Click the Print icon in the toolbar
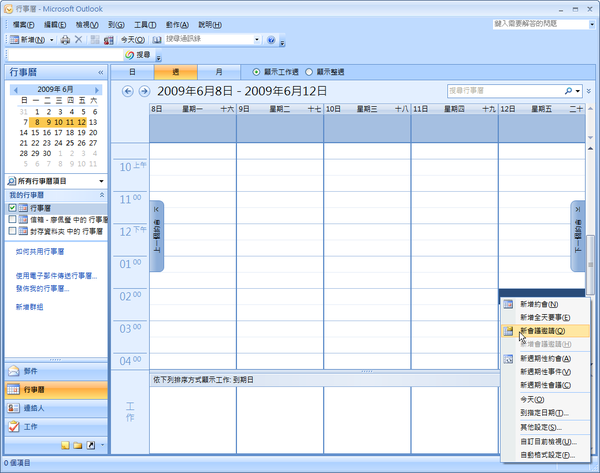The height and width of the screenshot is (473, 600). [65, 40]
